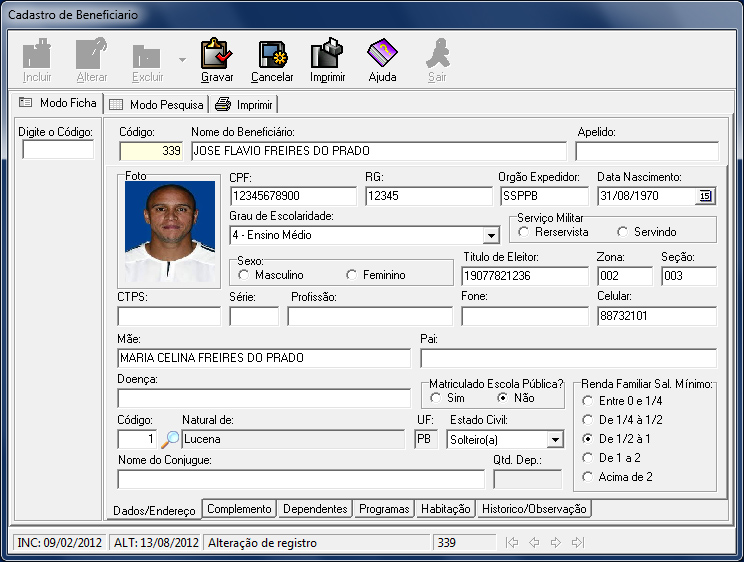
Task: Click the Digite o Código input field
Action: coord(58,150)
